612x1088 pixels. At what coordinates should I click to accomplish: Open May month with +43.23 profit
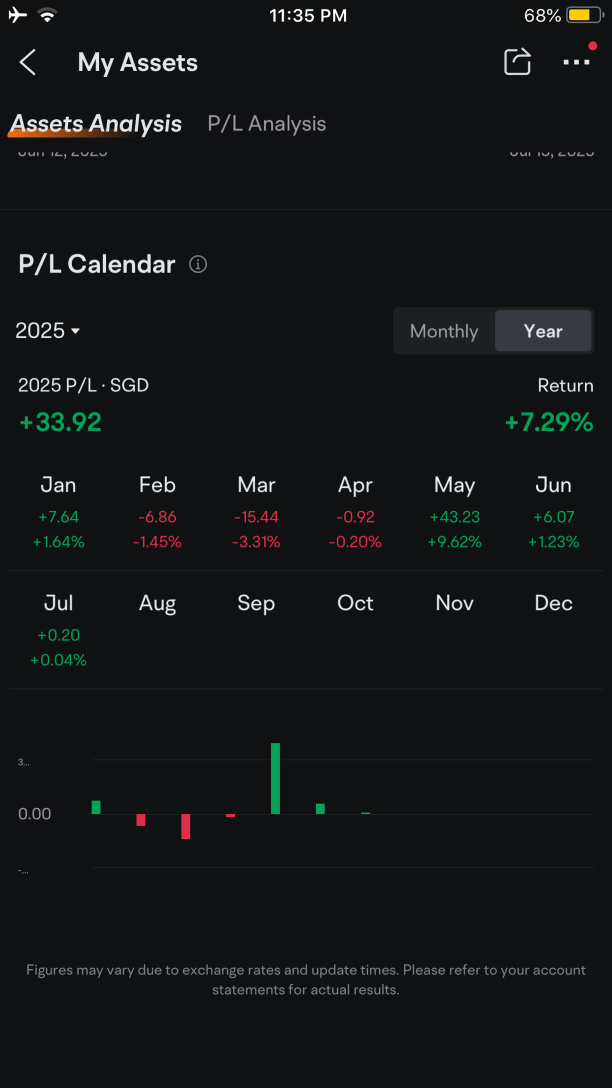[454, 513]
